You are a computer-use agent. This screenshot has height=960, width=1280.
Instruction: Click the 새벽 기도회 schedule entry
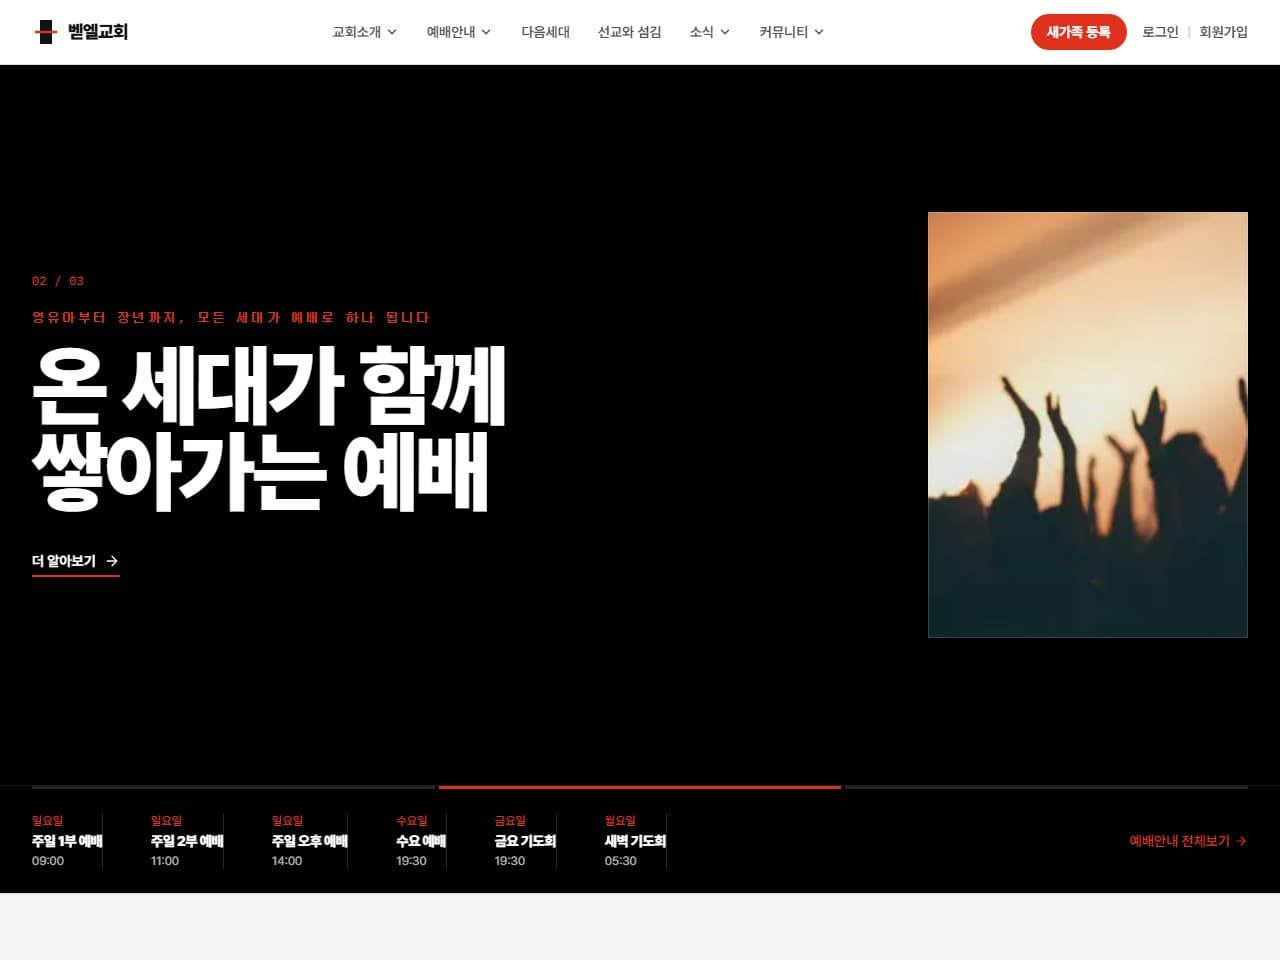click(635, 841)
